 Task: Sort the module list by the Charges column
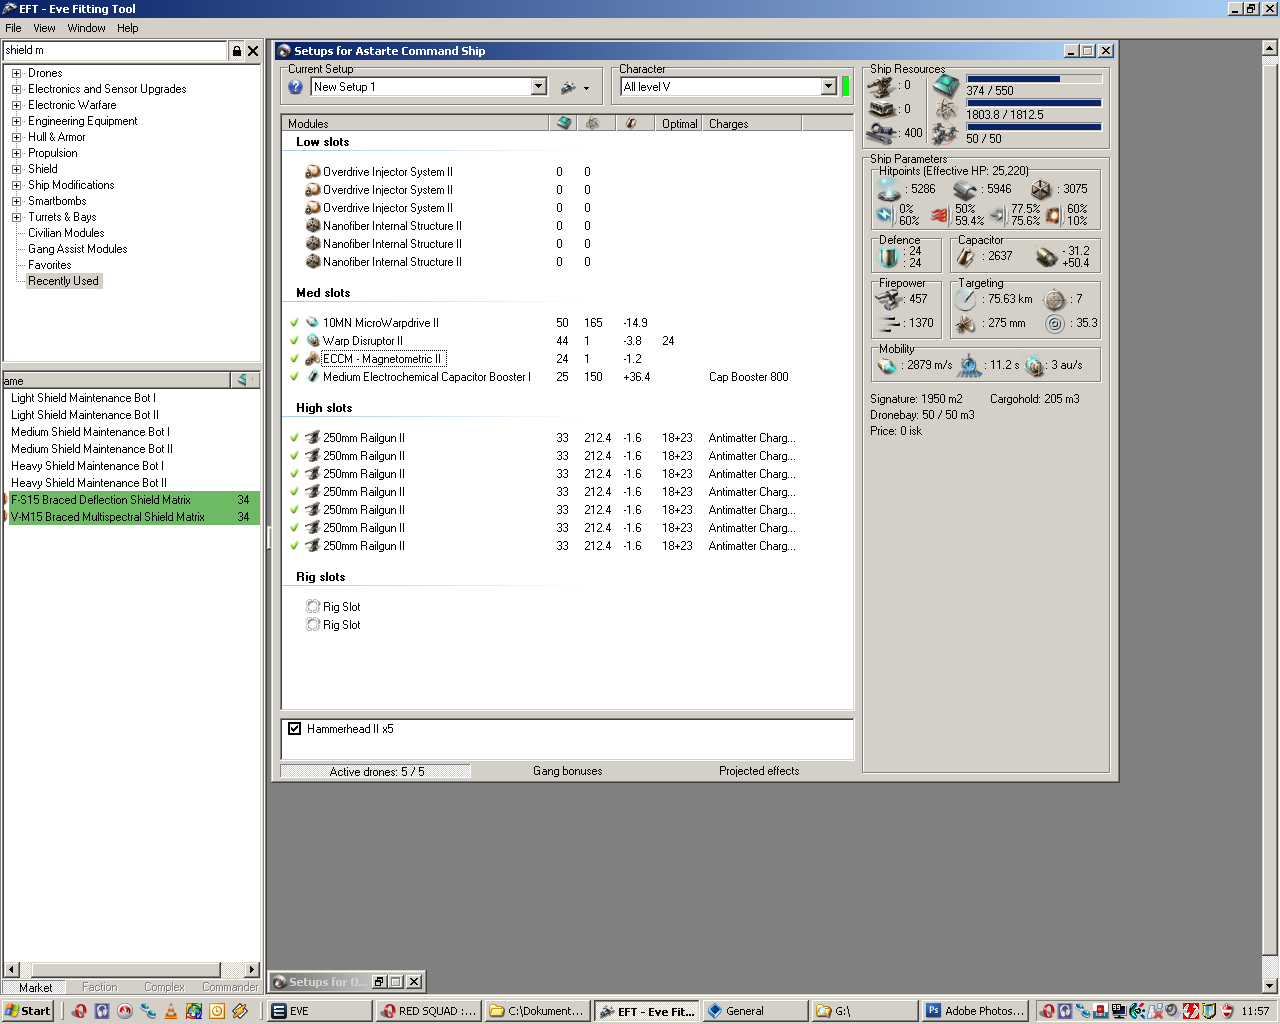pos(752,124)
